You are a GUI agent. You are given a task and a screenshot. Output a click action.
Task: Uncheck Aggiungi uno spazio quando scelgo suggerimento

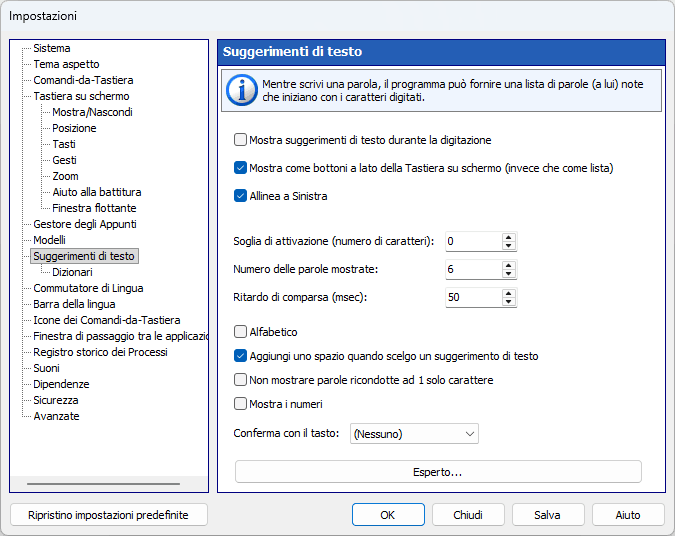tap(240, 356)
